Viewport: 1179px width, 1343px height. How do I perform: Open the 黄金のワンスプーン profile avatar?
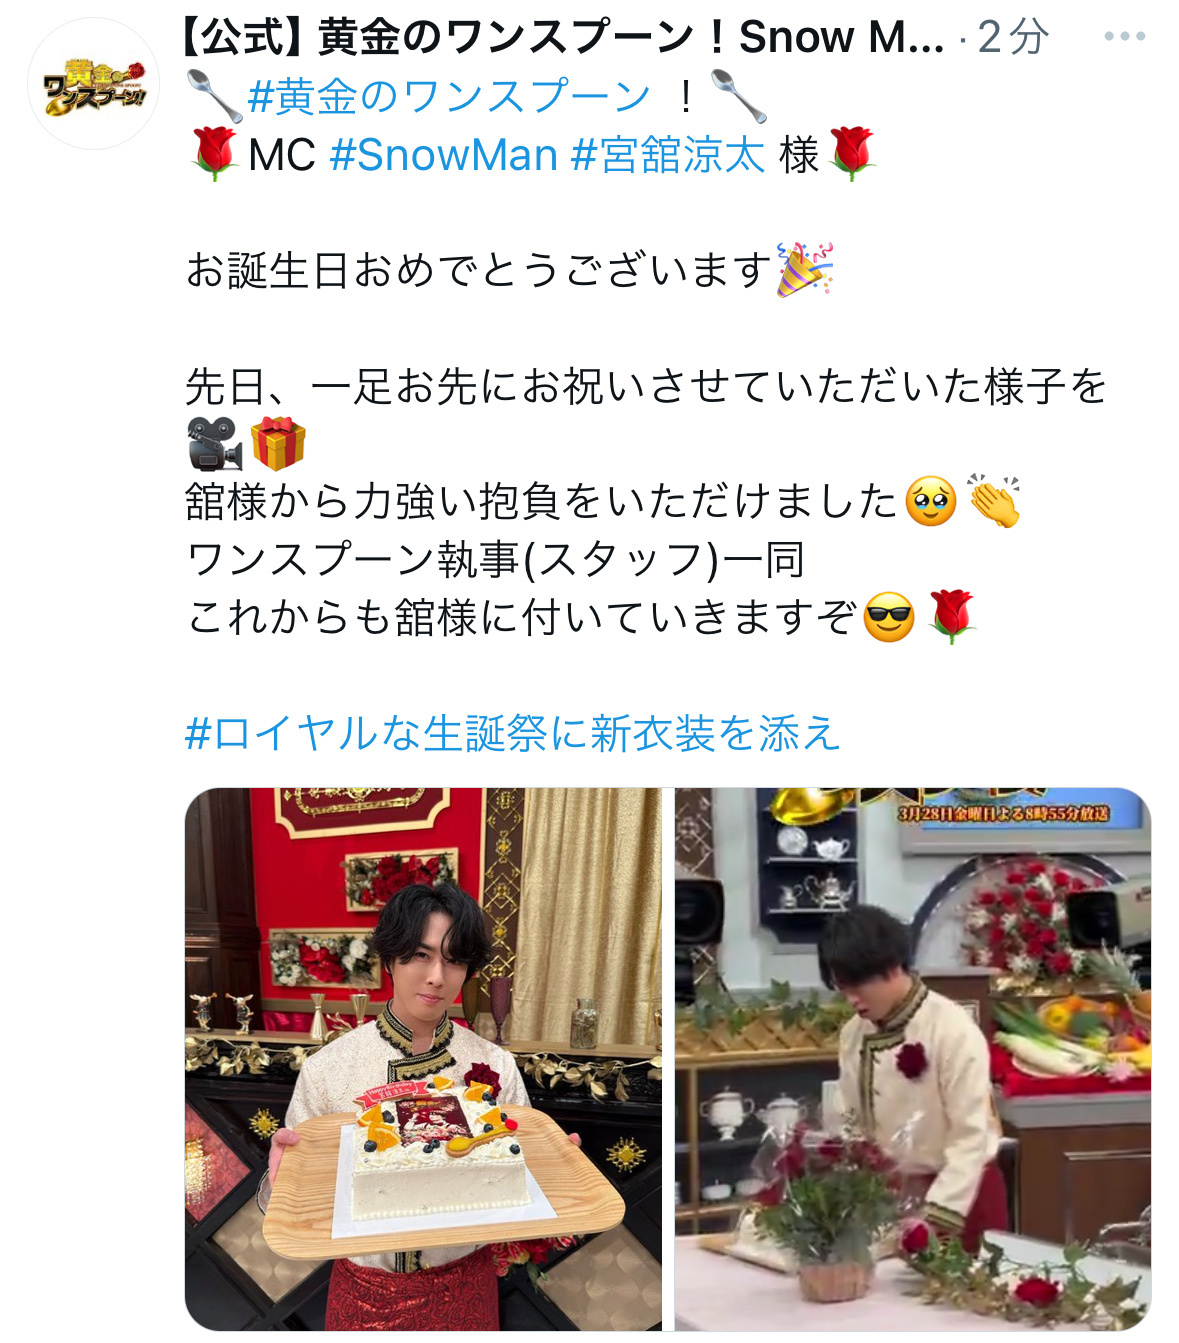(x=93, y=84)
